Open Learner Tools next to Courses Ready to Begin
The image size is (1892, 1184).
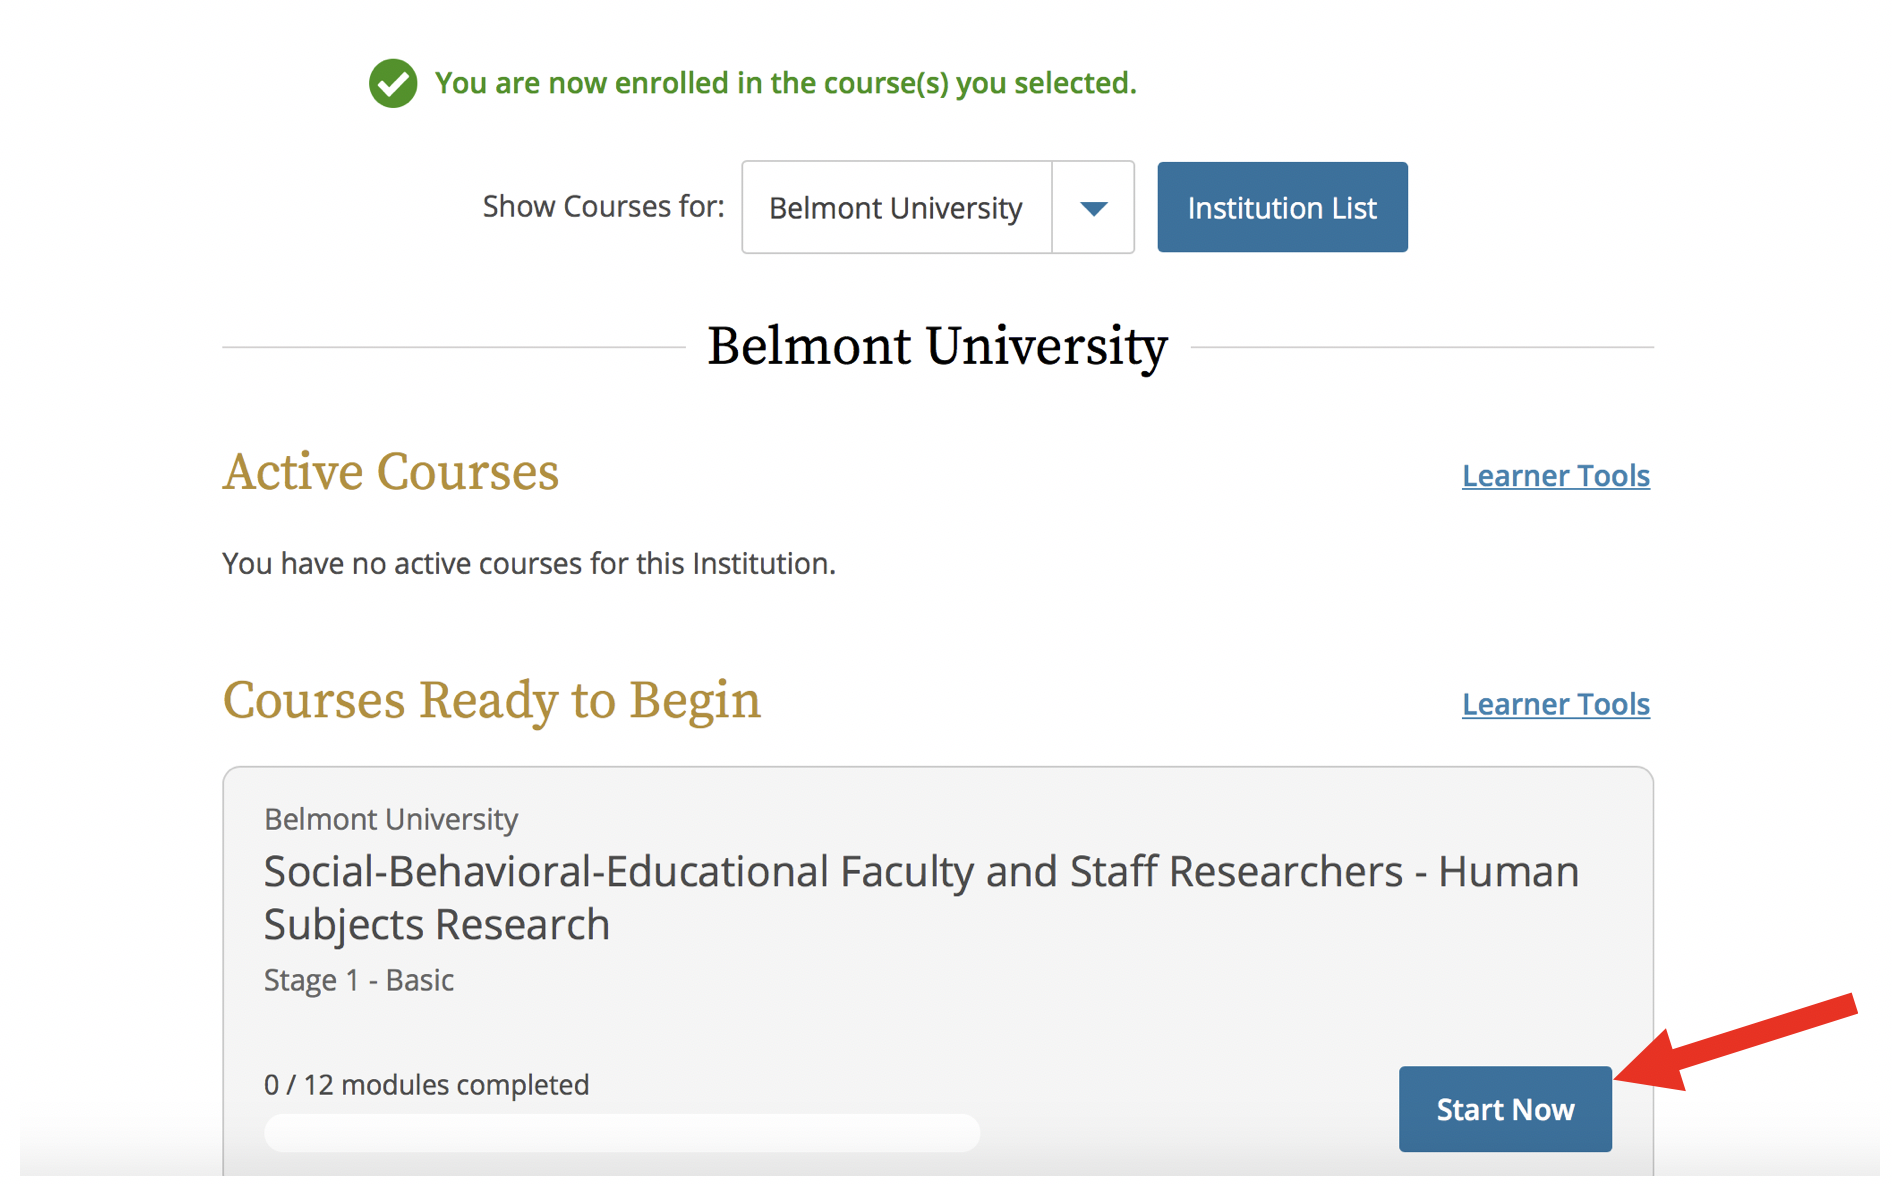click(1555, 704)
